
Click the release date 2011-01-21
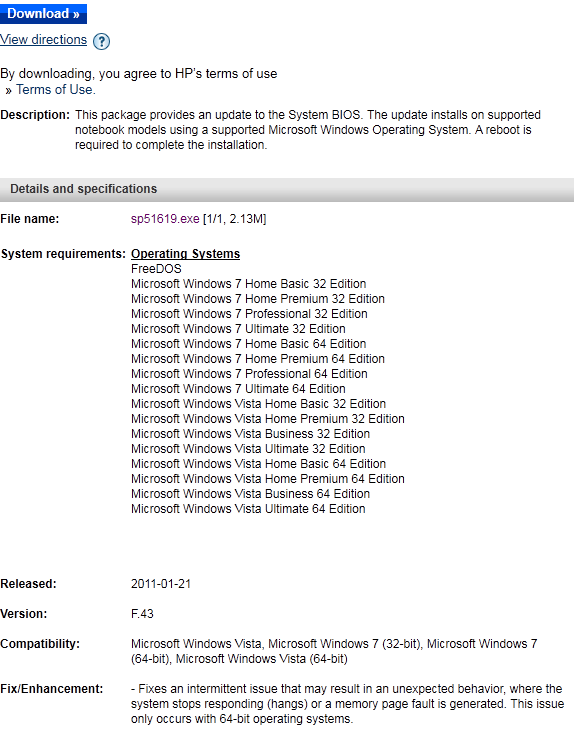(x=161, y=584)
